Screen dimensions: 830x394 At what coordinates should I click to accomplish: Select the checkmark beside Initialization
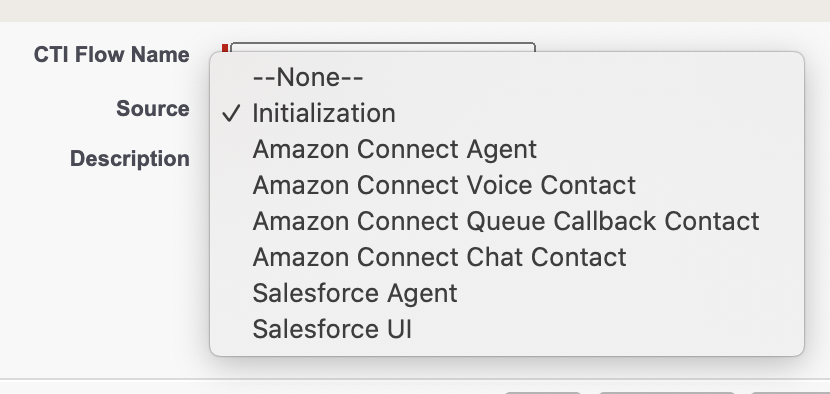(x=231, y=113)
